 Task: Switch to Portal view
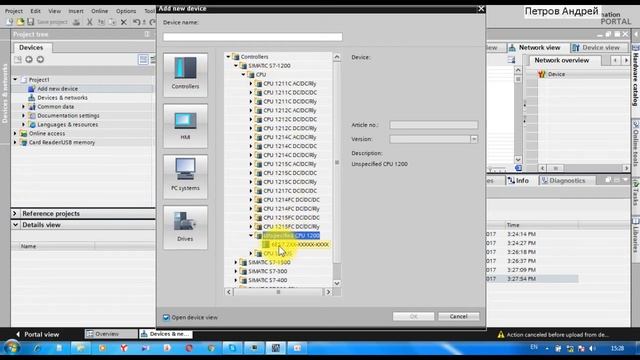point(37,334)
